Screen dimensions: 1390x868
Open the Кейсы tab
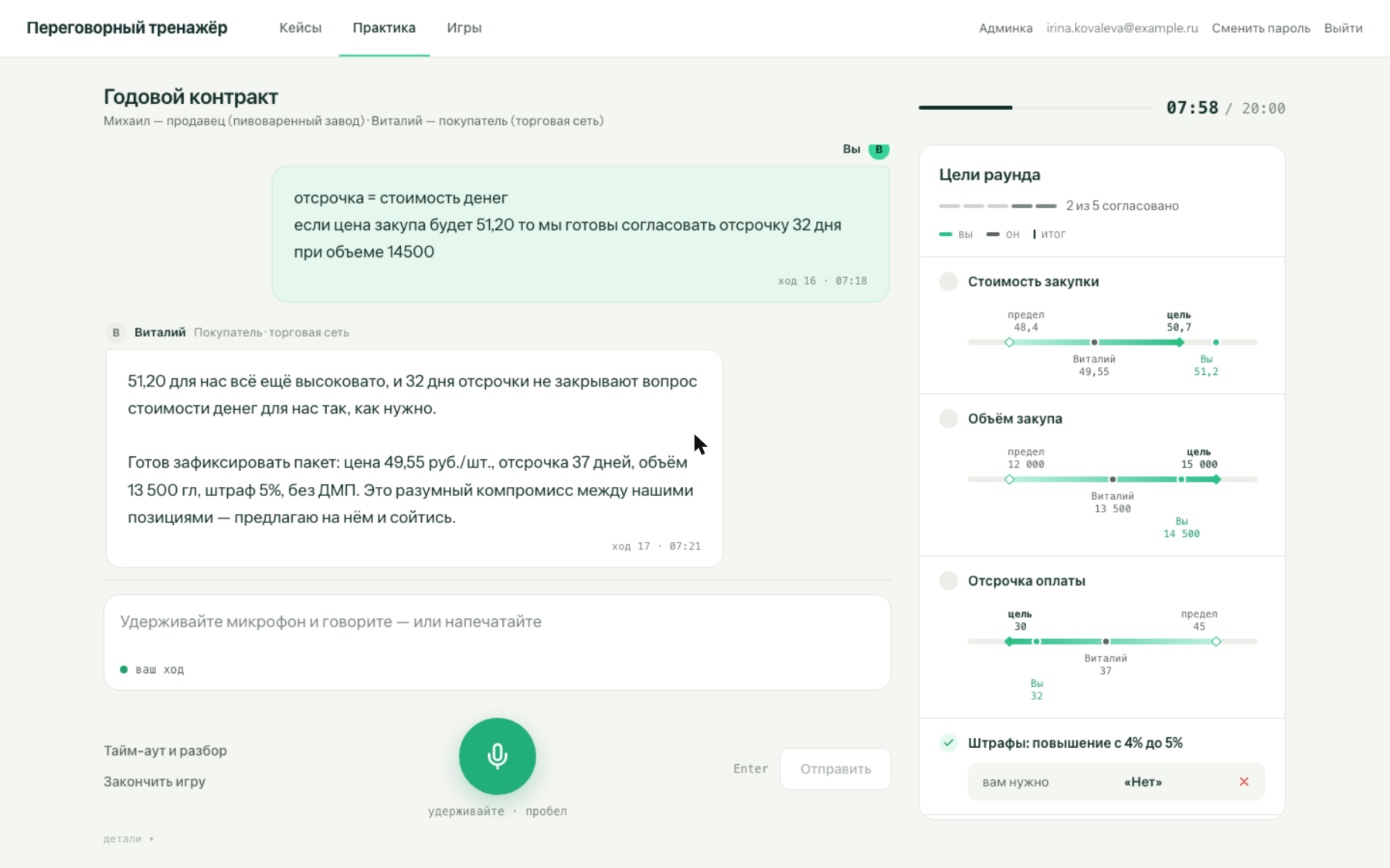[x=300, y=28]
